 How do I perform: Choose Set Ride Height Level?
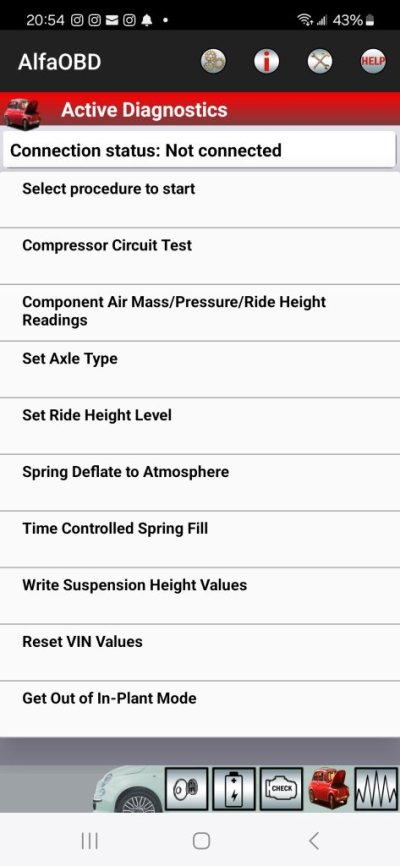[x=200, y=426]
